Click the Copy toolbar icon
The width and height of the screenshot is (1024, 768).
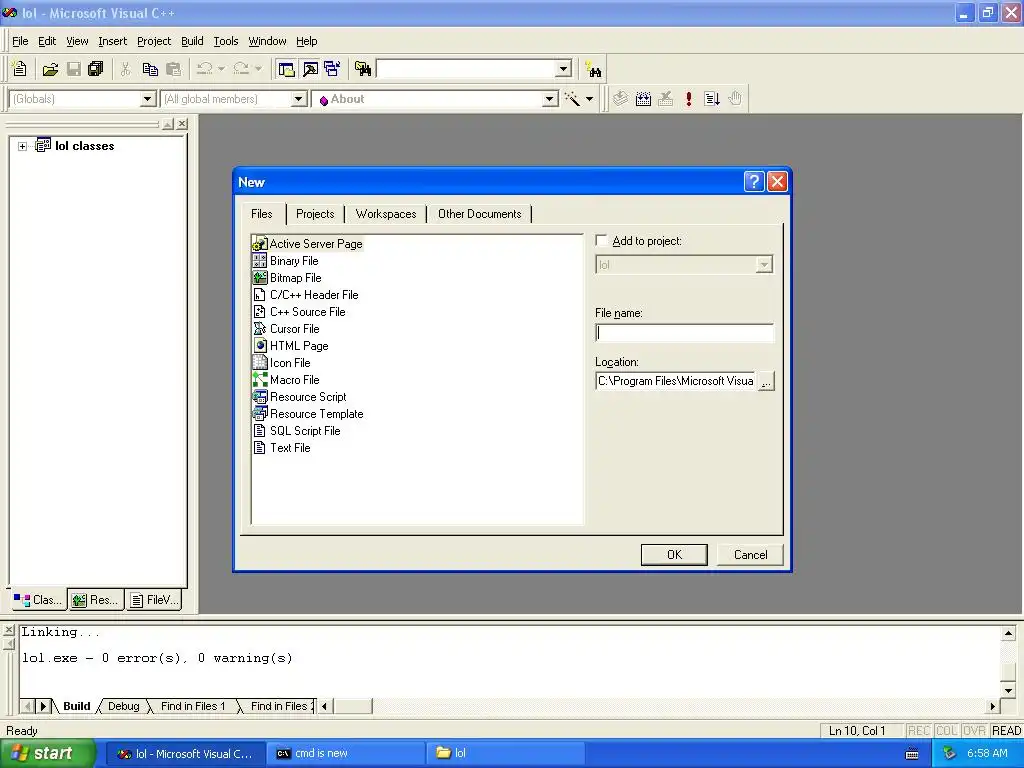tap(150, 69)
